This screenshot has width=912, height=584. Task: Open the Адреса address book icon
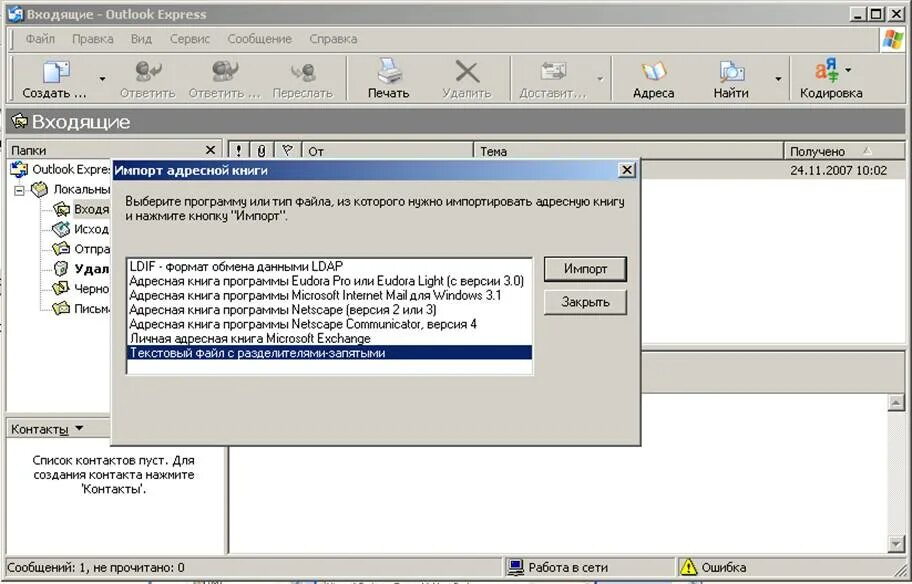coord(653,72)
